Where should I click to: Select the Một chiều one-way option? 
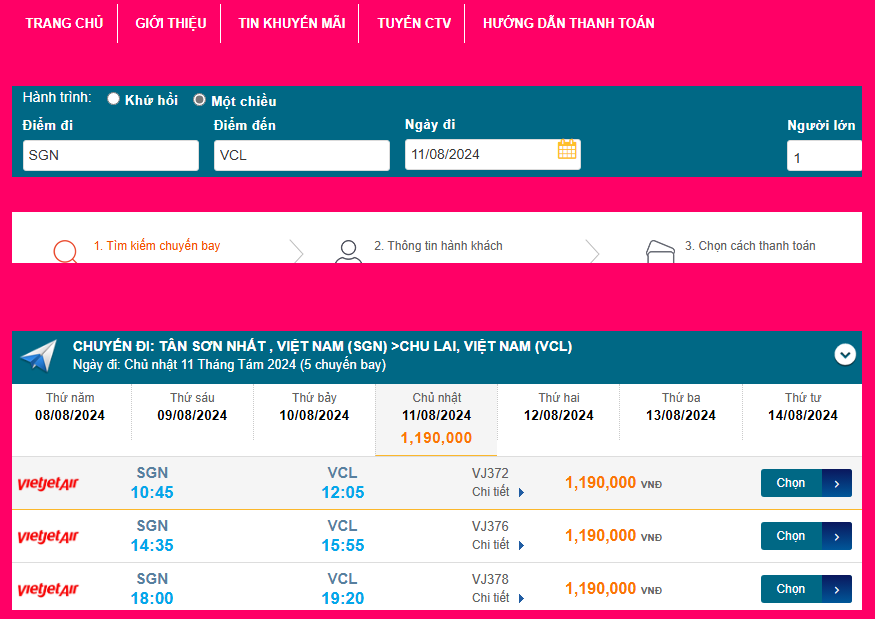[x=200, y=100]
